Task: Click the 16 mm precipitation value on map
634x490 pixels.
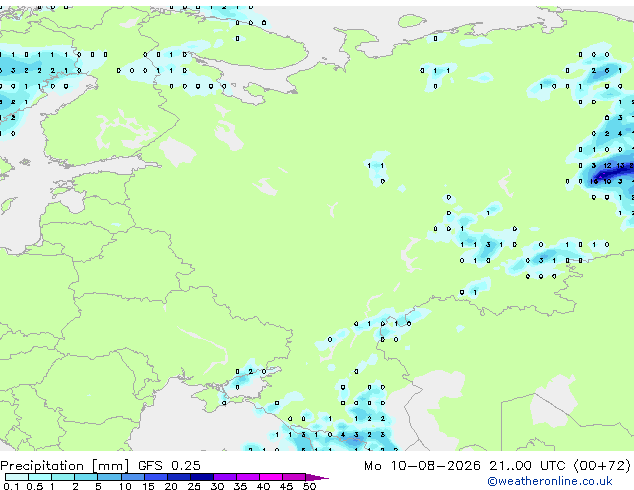Action: [594, 182]
